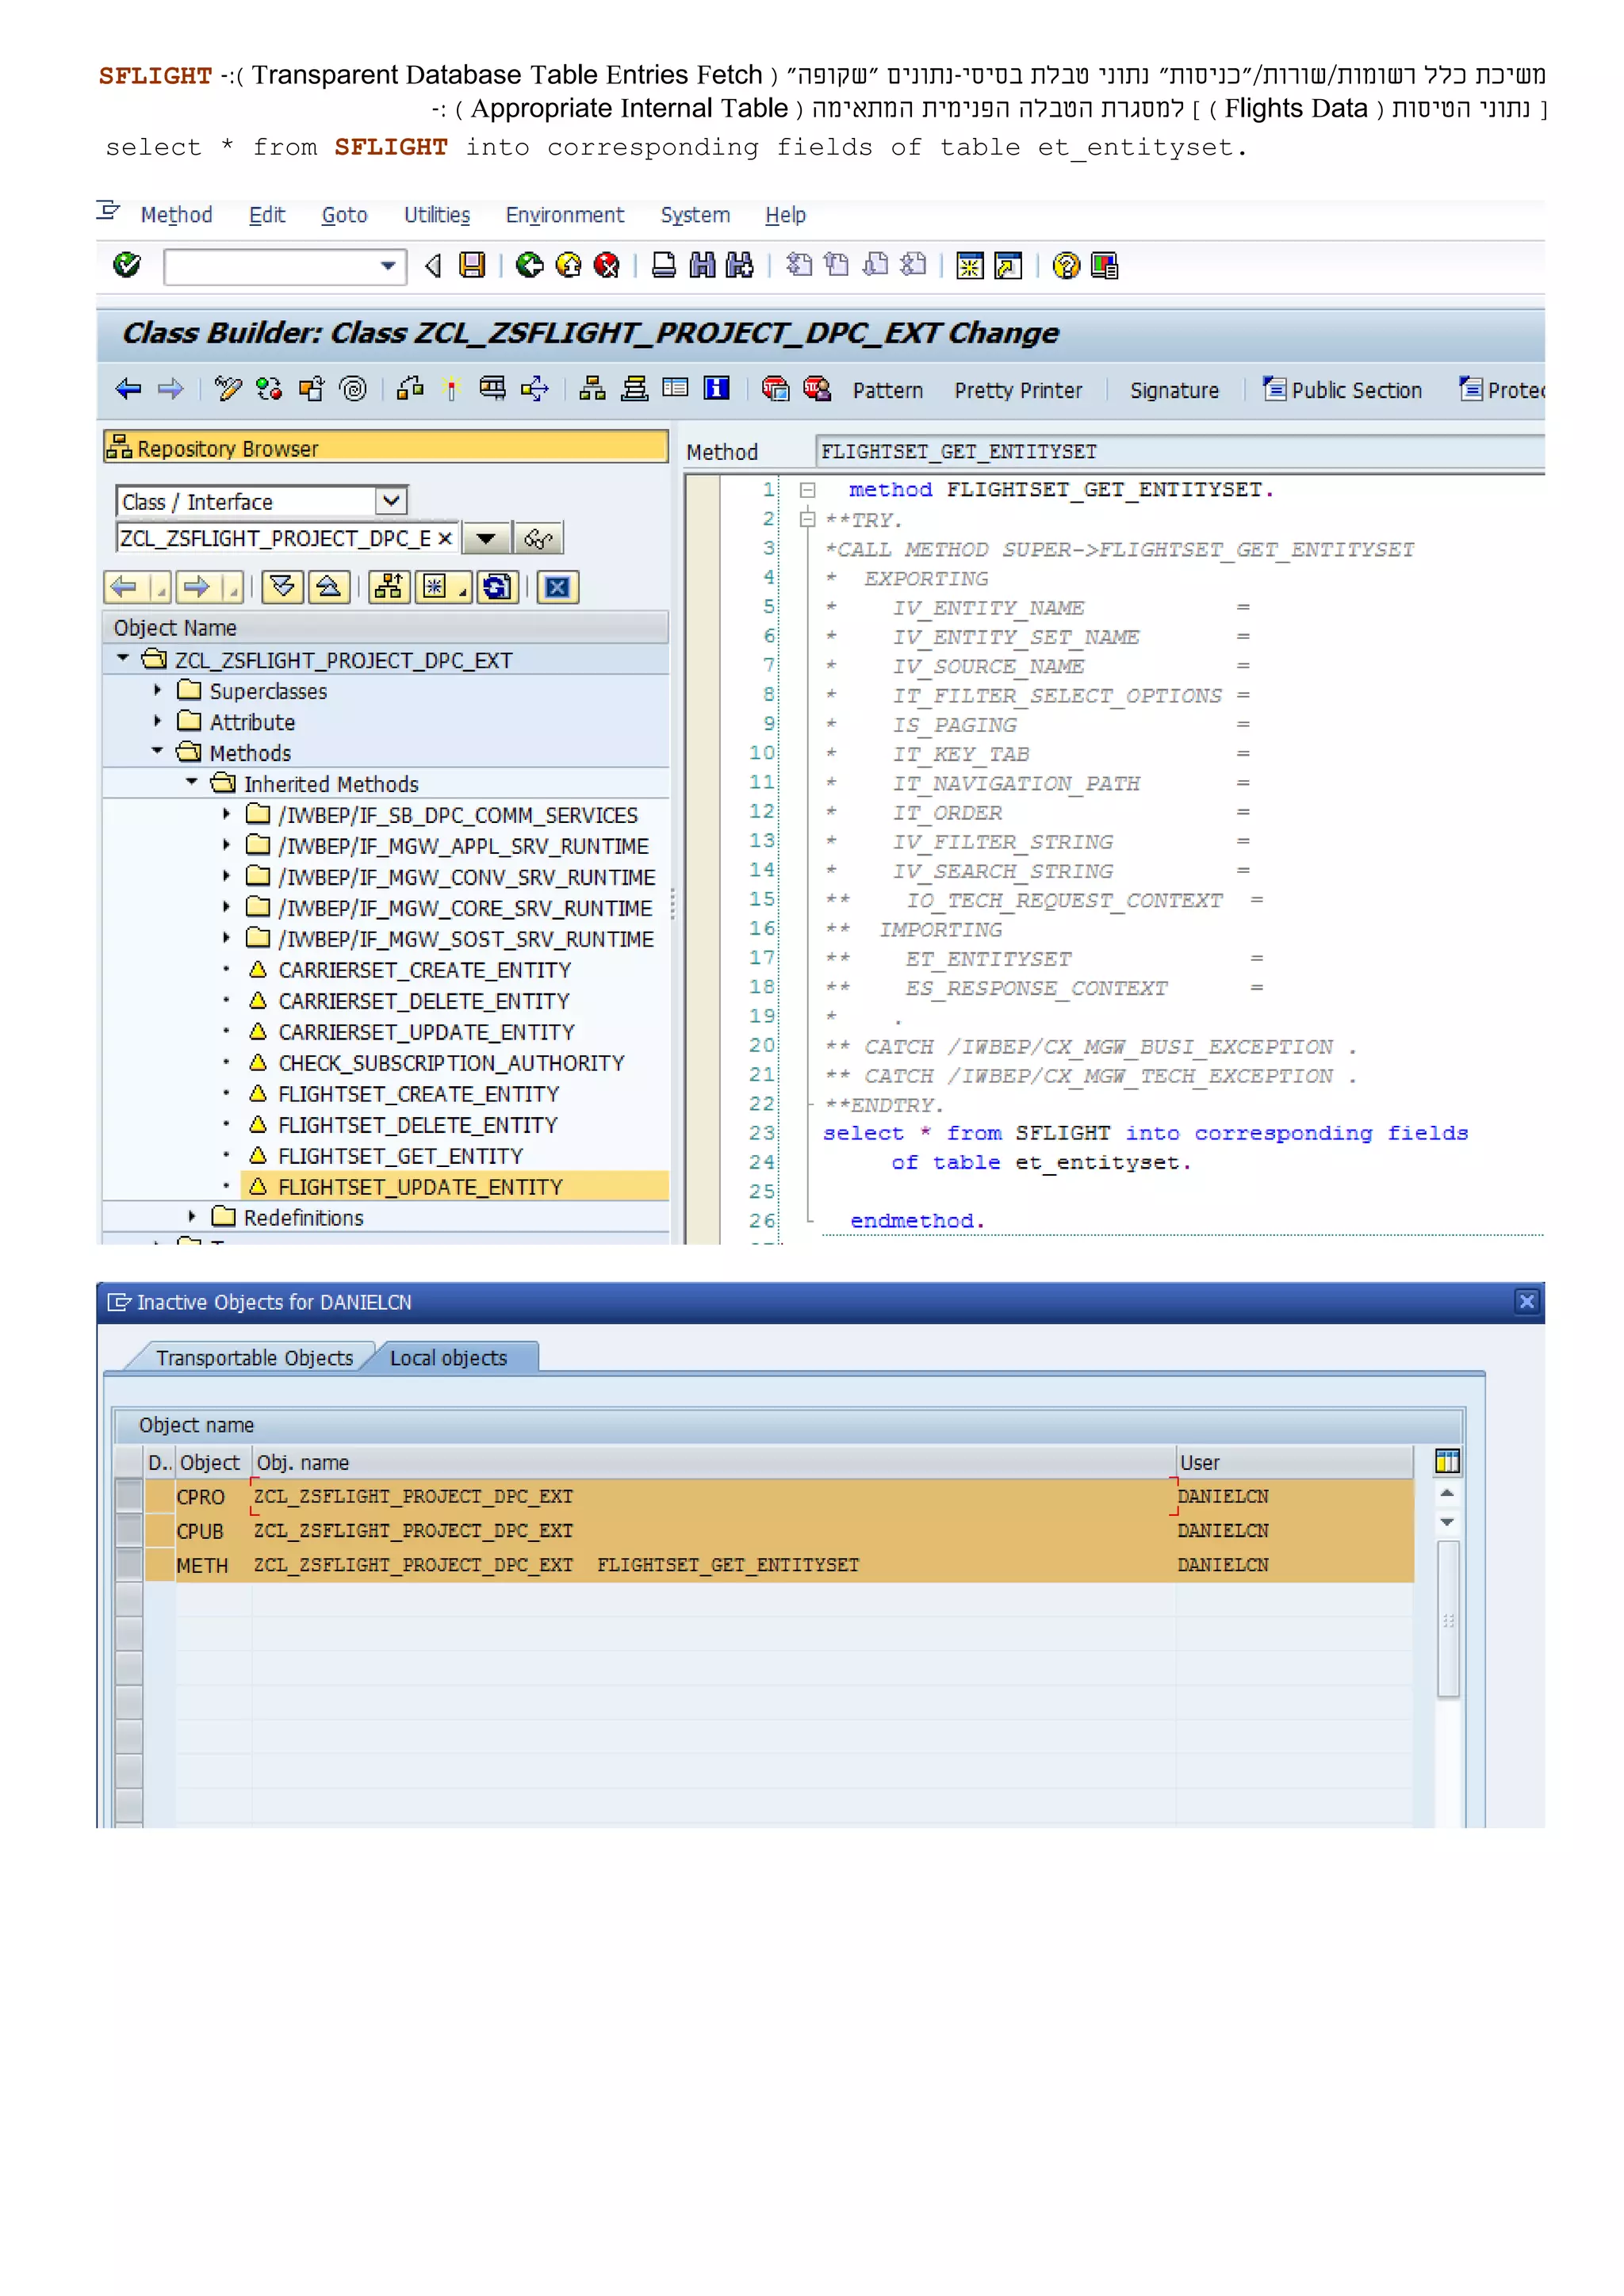Viewport: 1624px width, 2296px height.
Task: Collapse the Inherited Methods node
Action: (192, 783)
